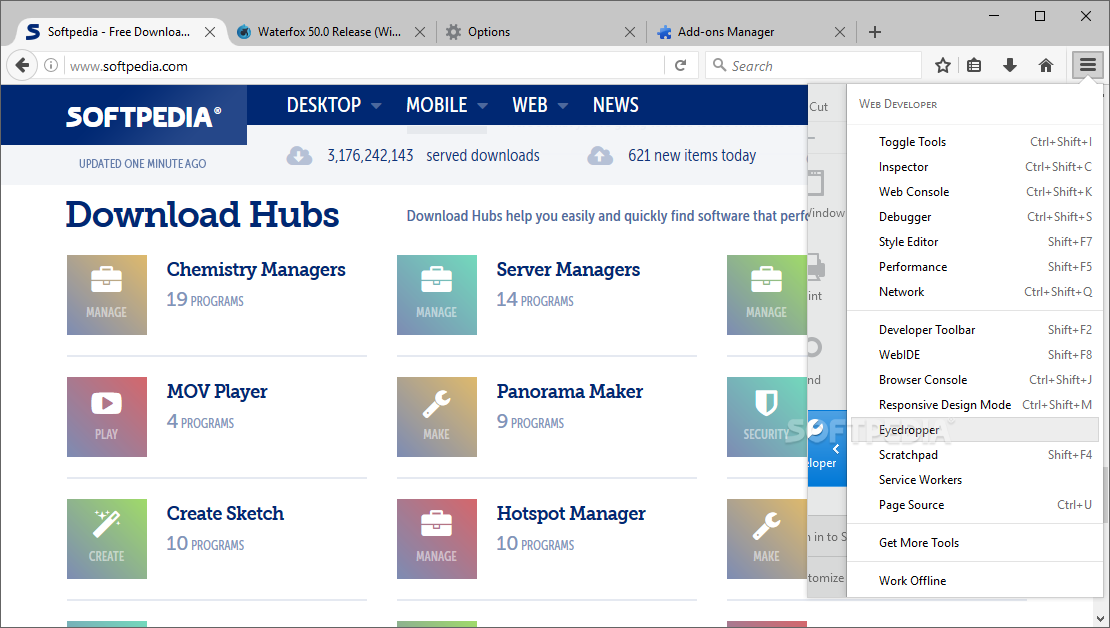Open the downloads arrow icon

1010,66
